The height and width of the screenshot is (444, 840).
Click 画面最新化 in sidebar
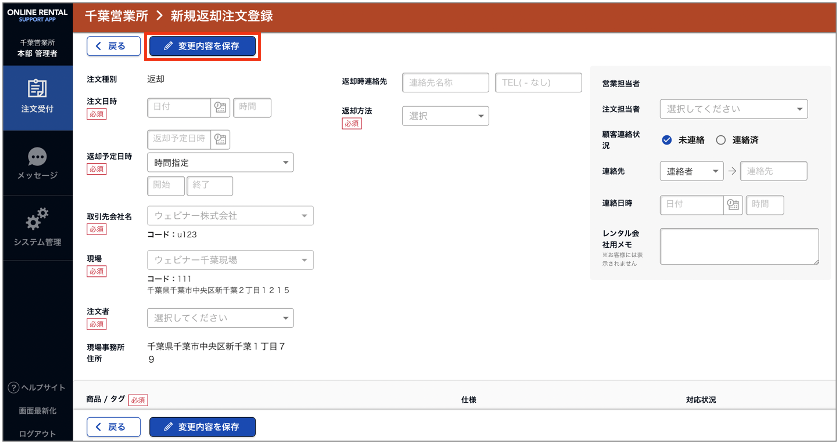(x=36, y=411)
